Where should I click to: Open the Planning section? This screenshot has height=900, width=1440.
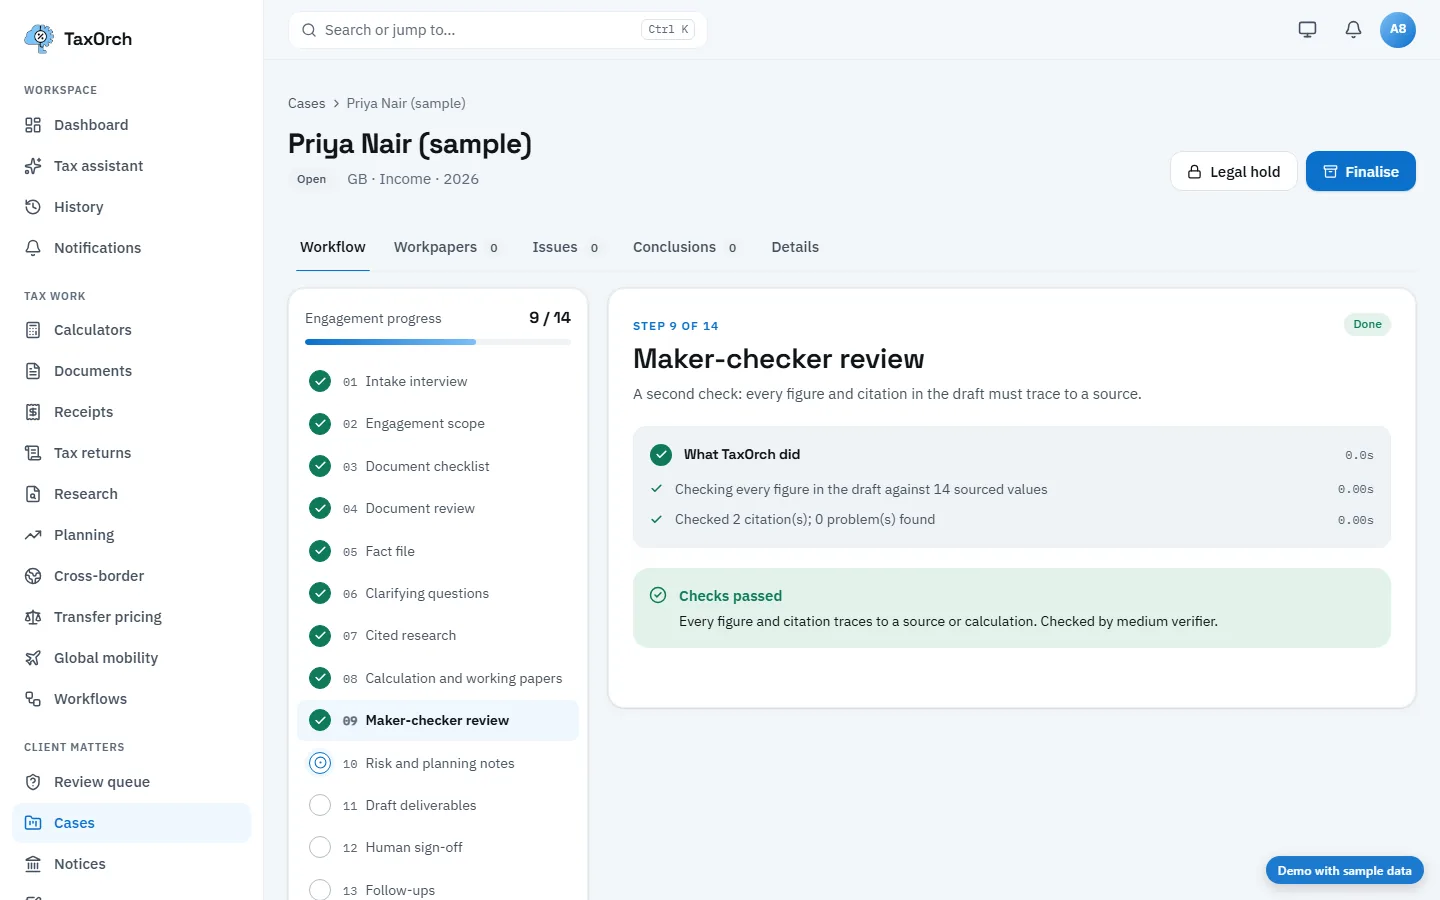[x=131, y=535]
